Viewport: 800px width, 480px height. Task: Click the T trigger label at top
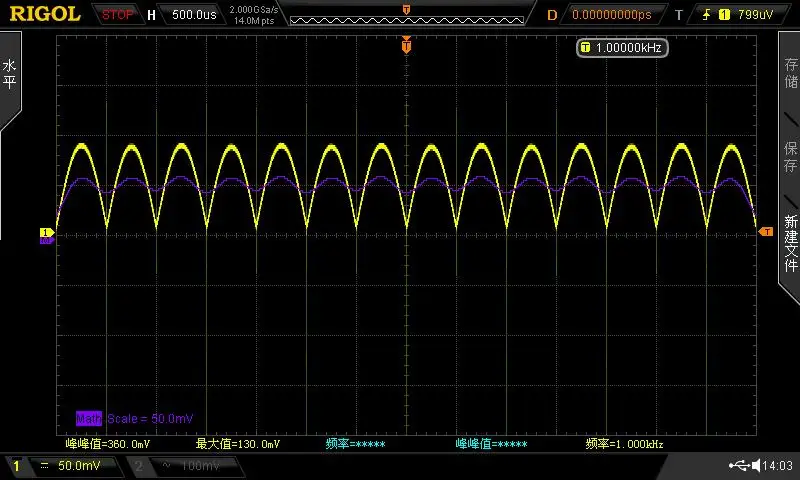click(679, 15)
